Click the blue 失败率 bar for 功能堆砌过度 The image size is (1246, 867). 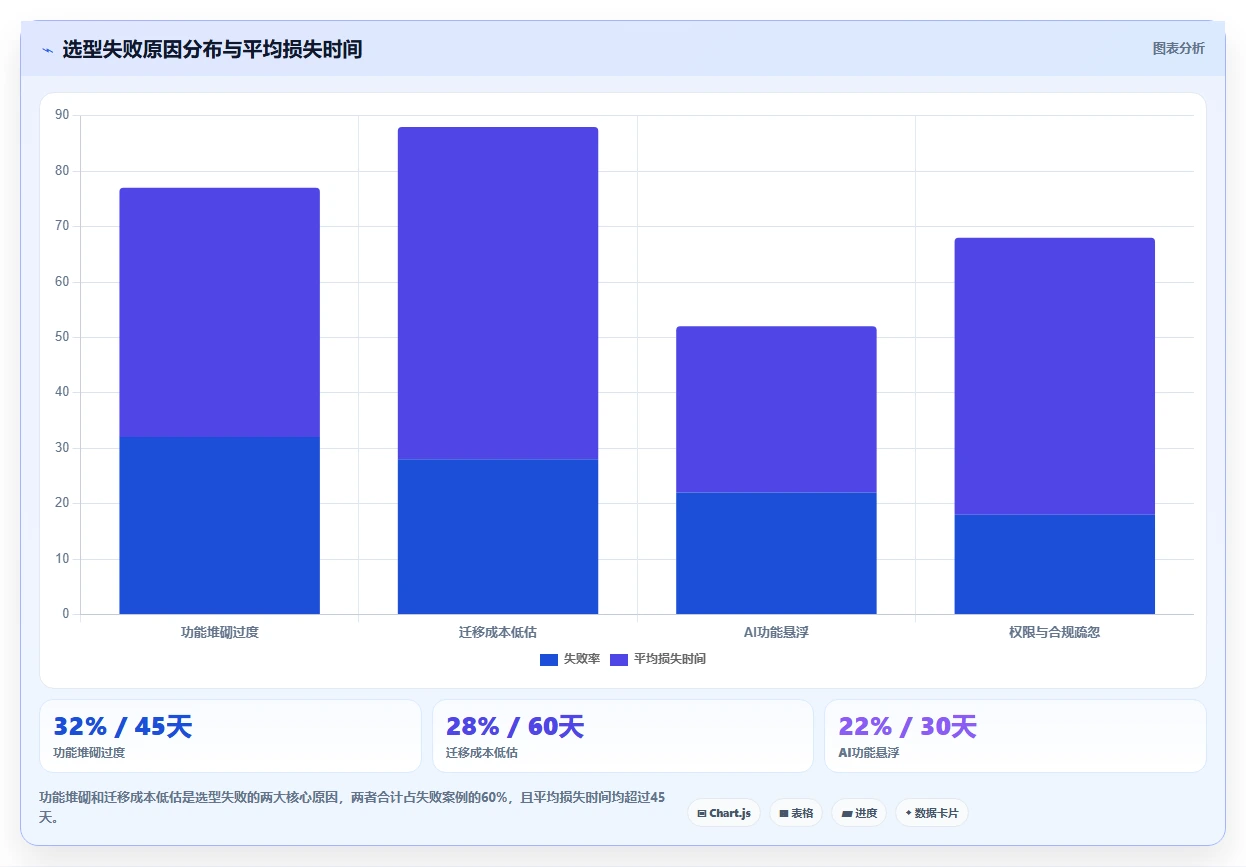pos(219,525)
